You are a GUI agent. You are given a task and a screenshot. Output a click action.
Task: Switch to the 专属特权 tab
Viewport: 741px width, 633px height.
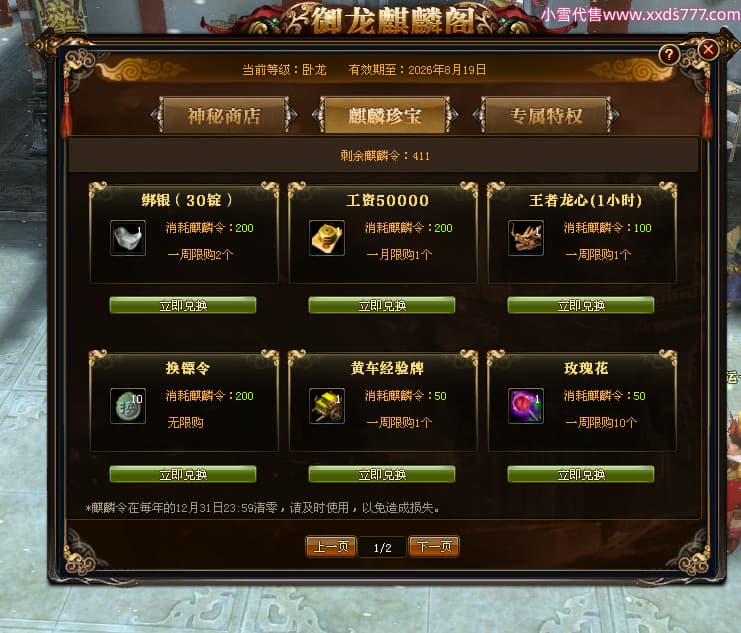[x=546, y=115]
